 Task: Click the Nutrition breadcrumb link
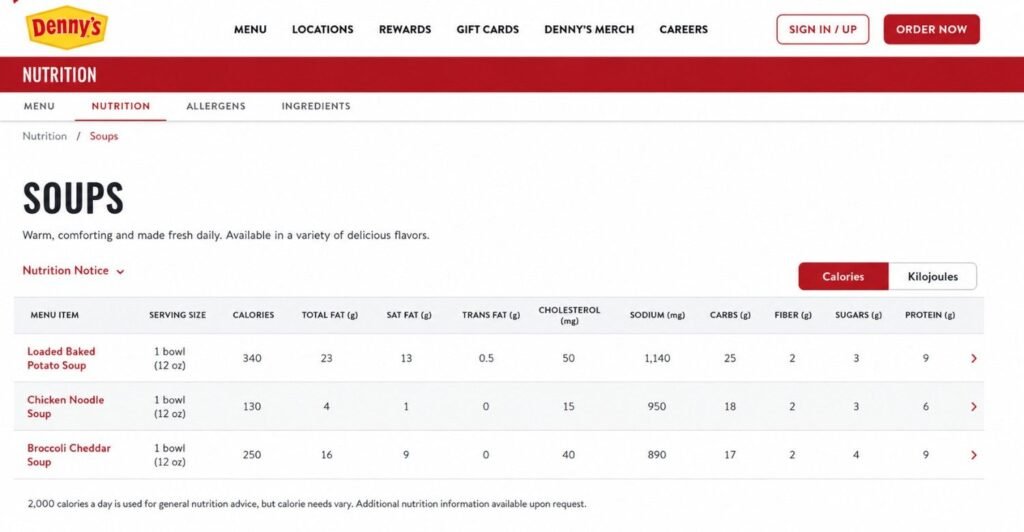(x=44, y=136)
